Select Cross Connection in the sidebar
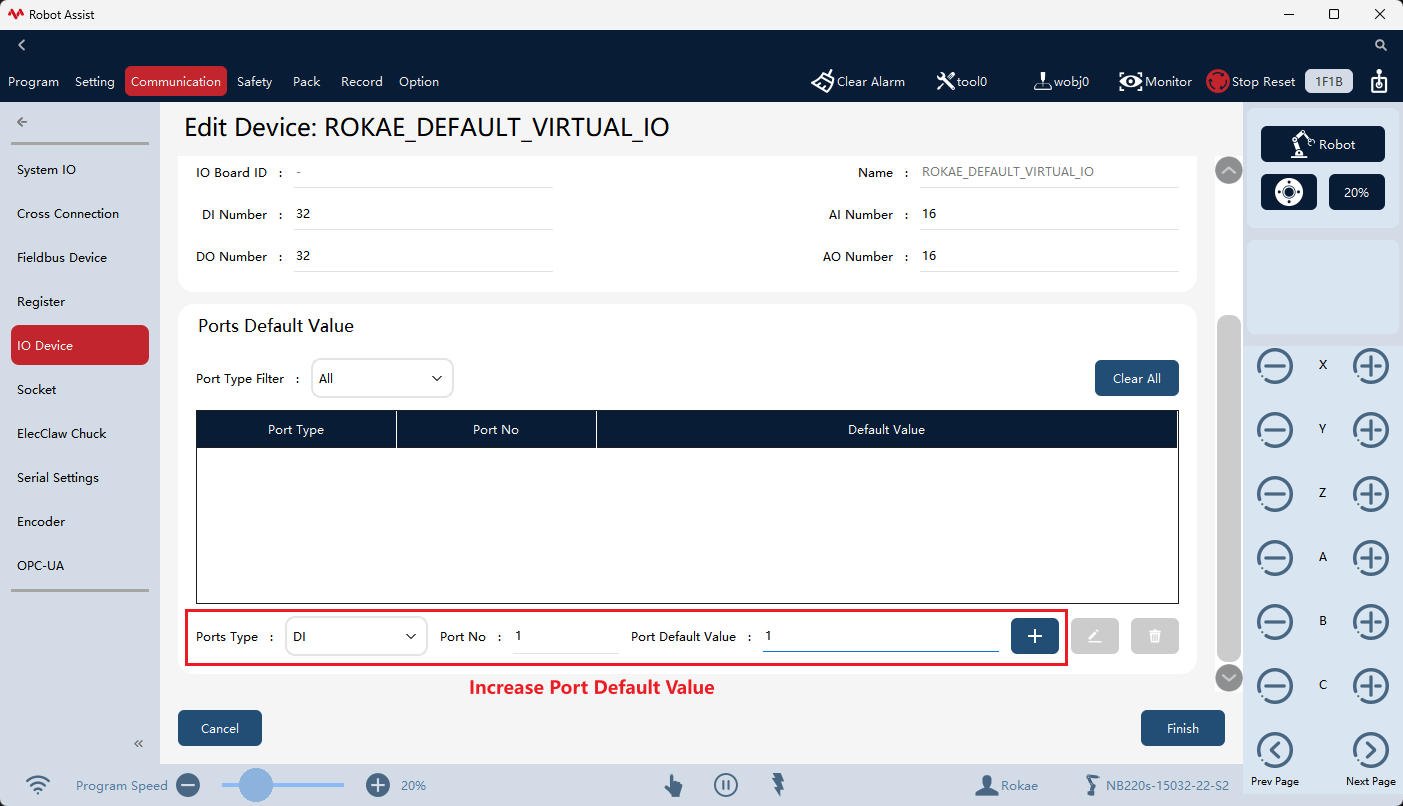The height and width of the screenshot is (806, 1403). [x=80, y=214]
